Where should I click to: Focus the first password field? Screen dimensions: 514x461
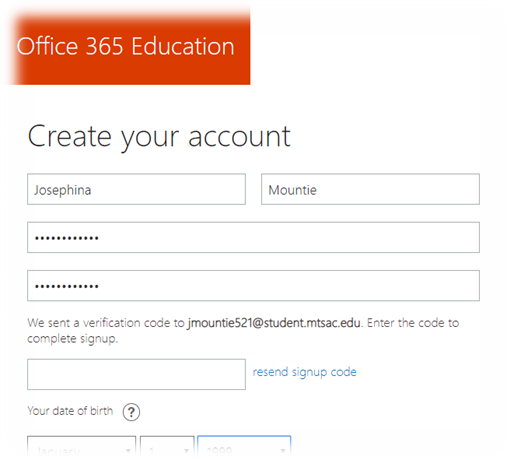point(253,237)
